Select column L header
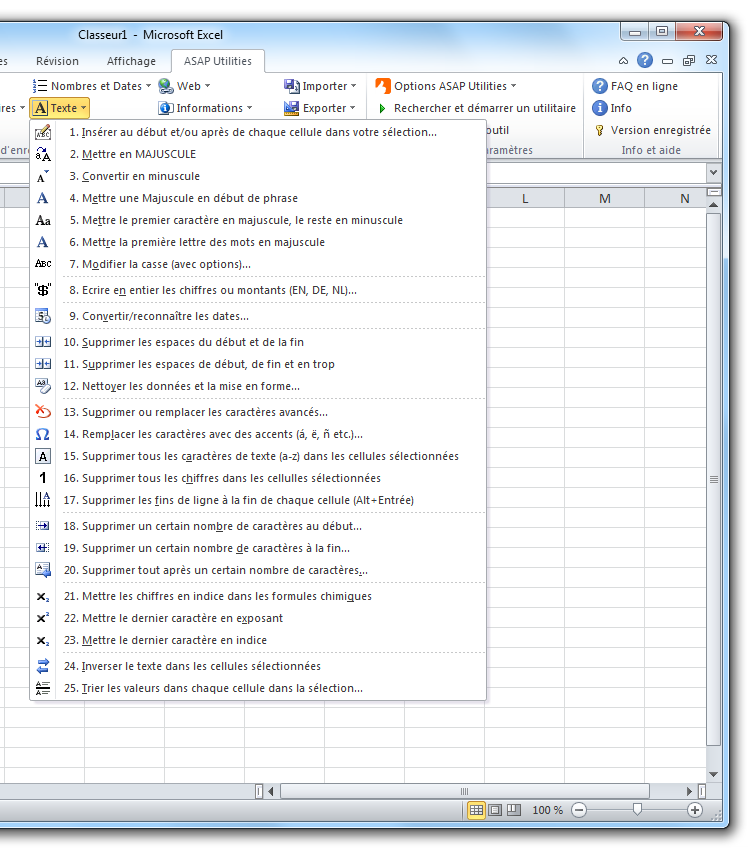The width and height of the screenshot is (750, 850). coord(525,199)
